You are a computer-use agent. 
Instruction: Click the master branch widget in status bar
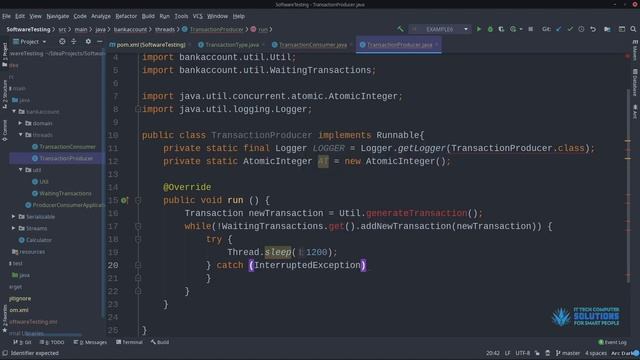(x=567, y=353)
